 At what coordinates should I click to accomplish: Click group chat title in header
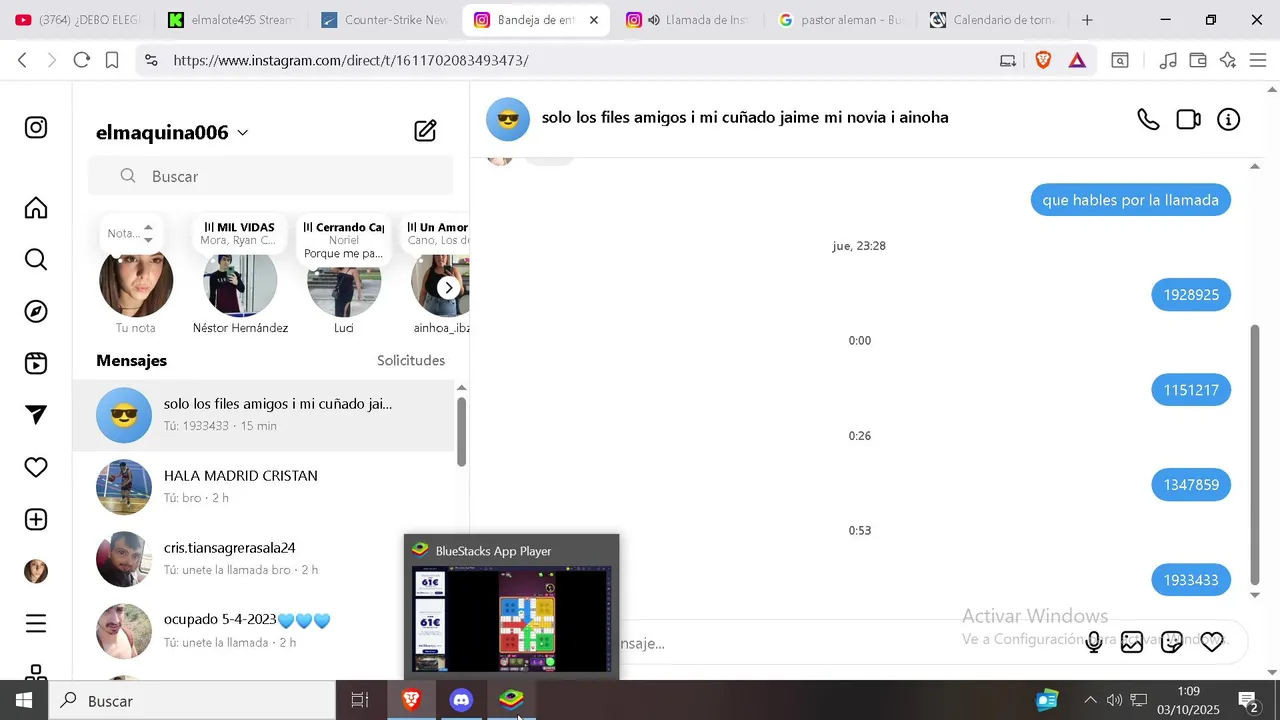coord(745,117)
